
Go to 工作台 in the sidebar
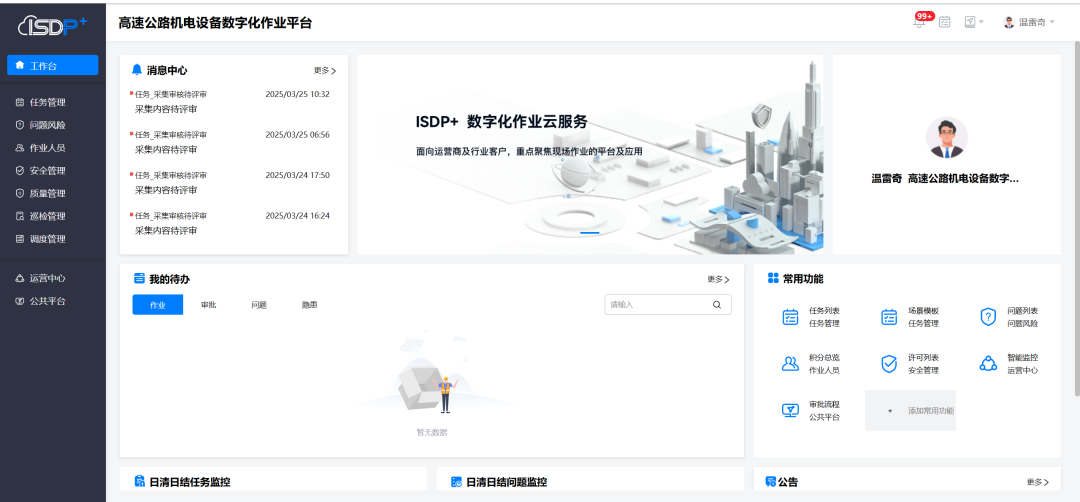52,65
